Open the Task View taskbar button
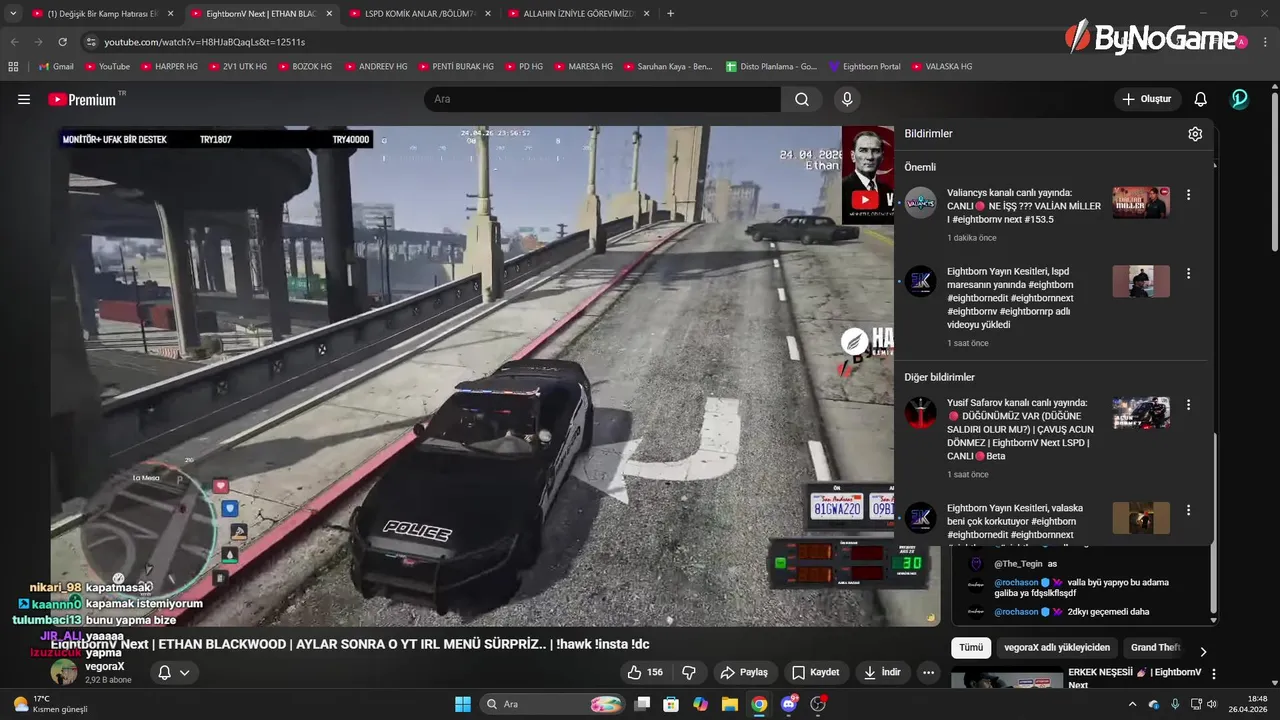Screen dimensions: 1280x720 pyautogui.click(x=643, y=704)
